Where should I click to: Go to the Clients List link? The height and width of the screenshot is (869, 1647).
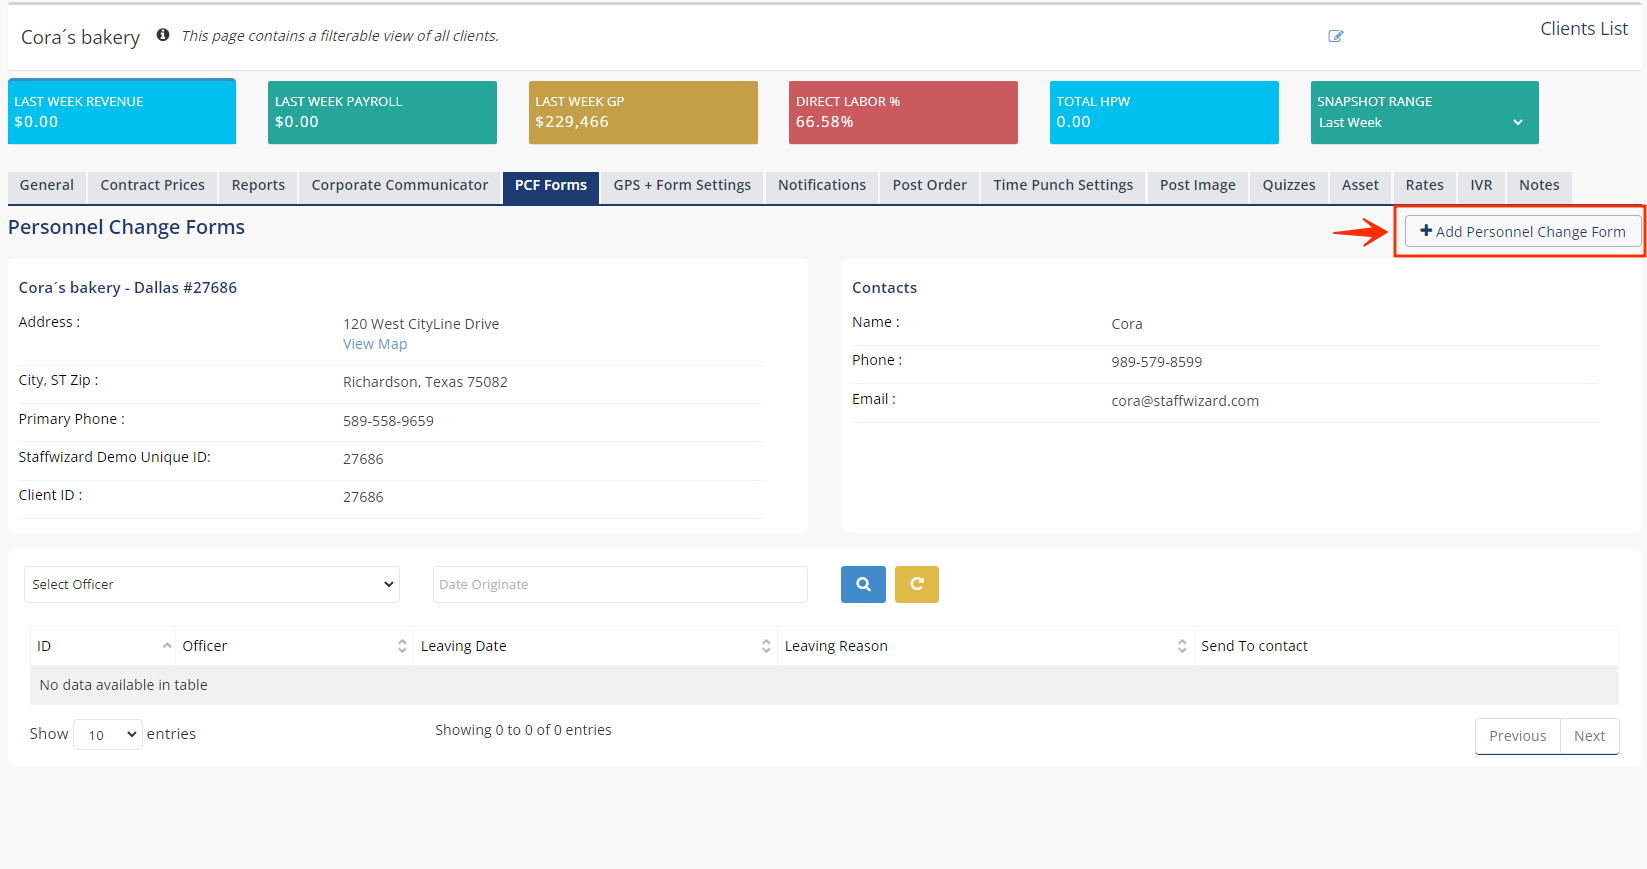1583,29
